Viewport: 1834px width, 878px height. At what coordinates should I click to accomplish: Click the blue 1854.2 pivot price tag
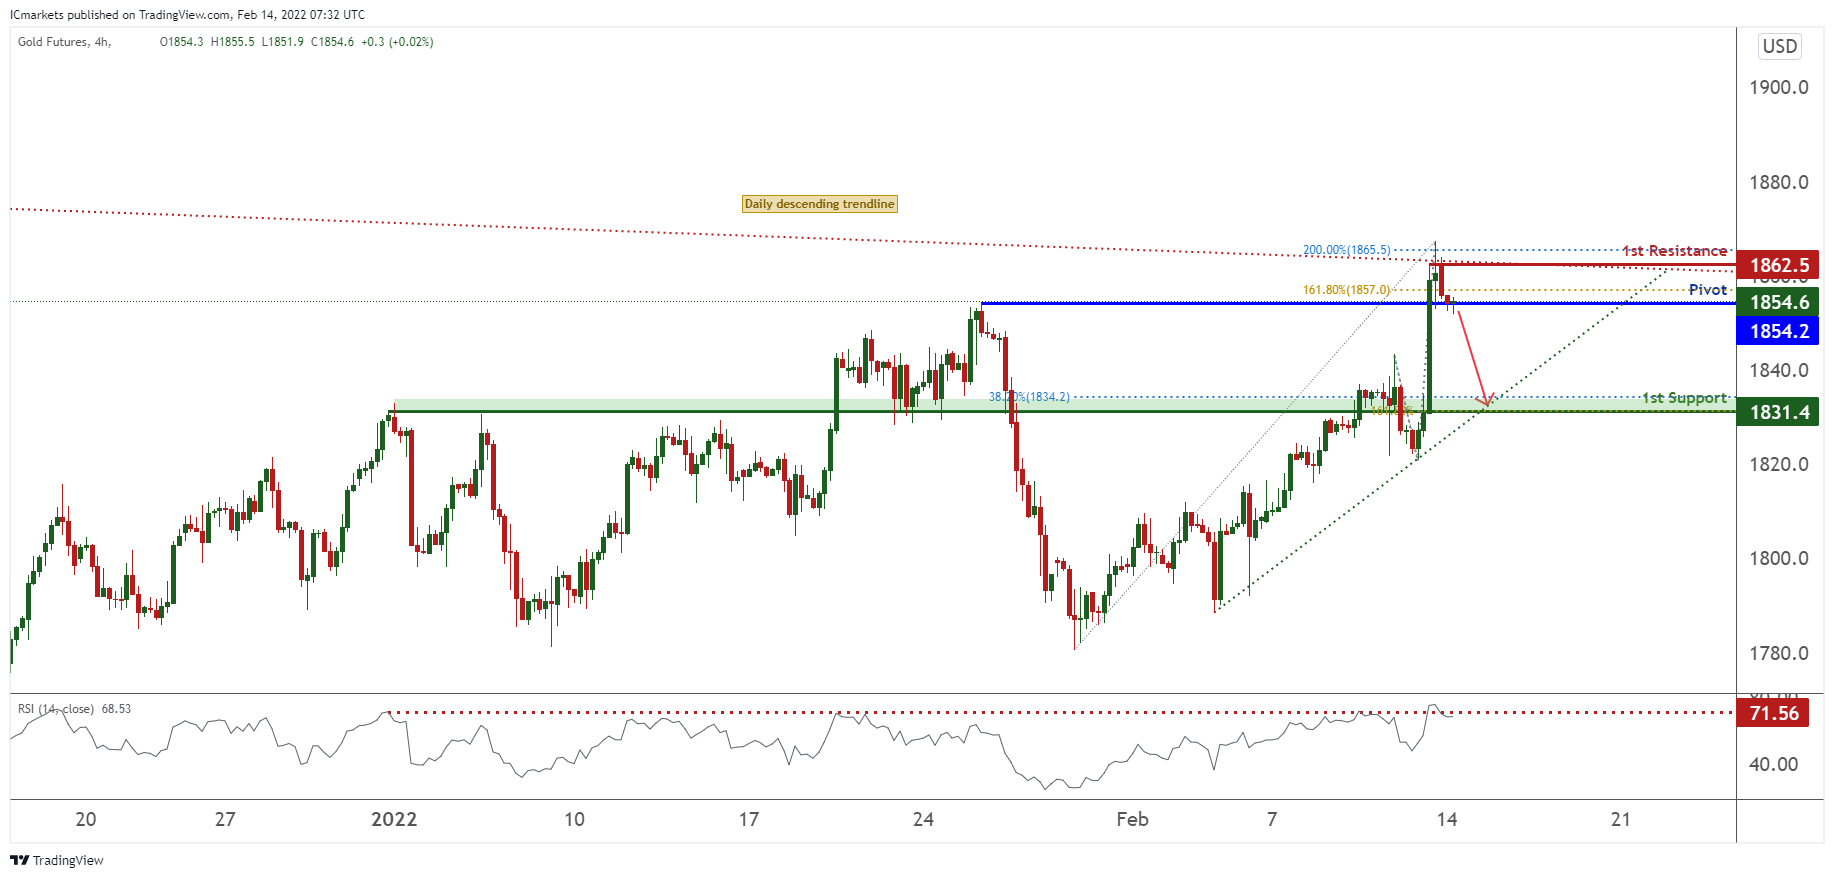coord(1778,331)
